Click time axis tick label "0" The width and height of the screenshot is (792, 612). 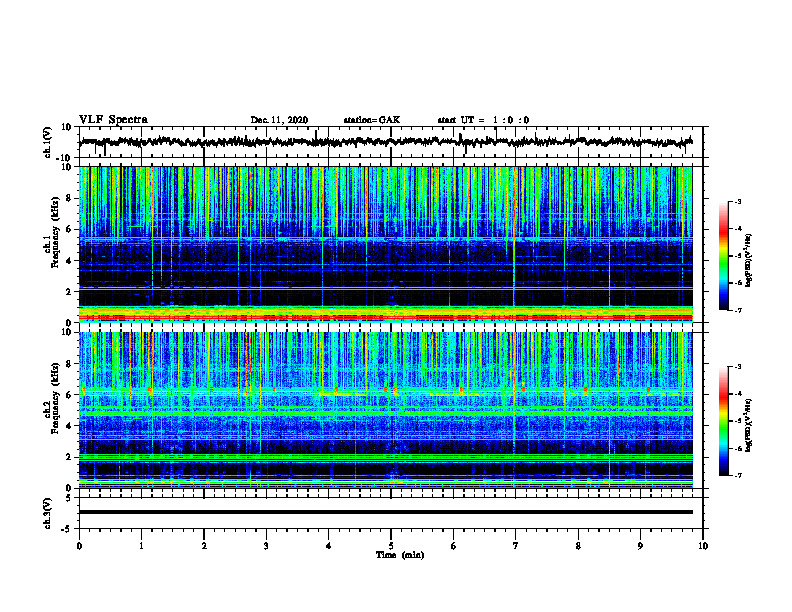[x=79, y=546]
